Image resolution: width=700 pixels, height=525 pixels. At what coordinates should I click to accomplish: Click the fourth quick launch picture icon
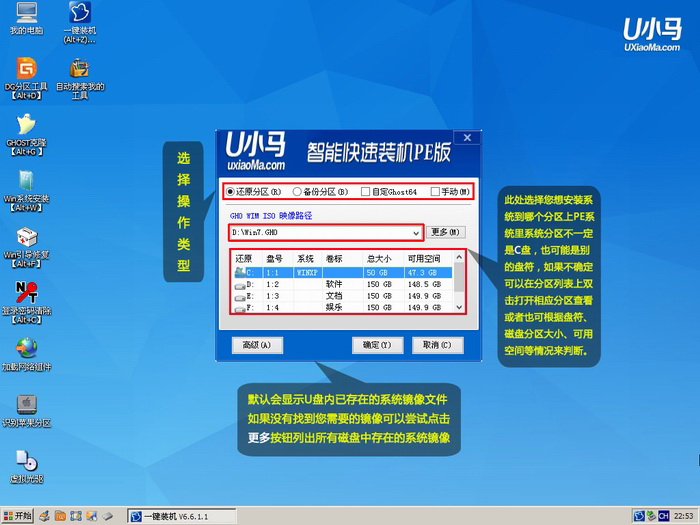[92, 517]
